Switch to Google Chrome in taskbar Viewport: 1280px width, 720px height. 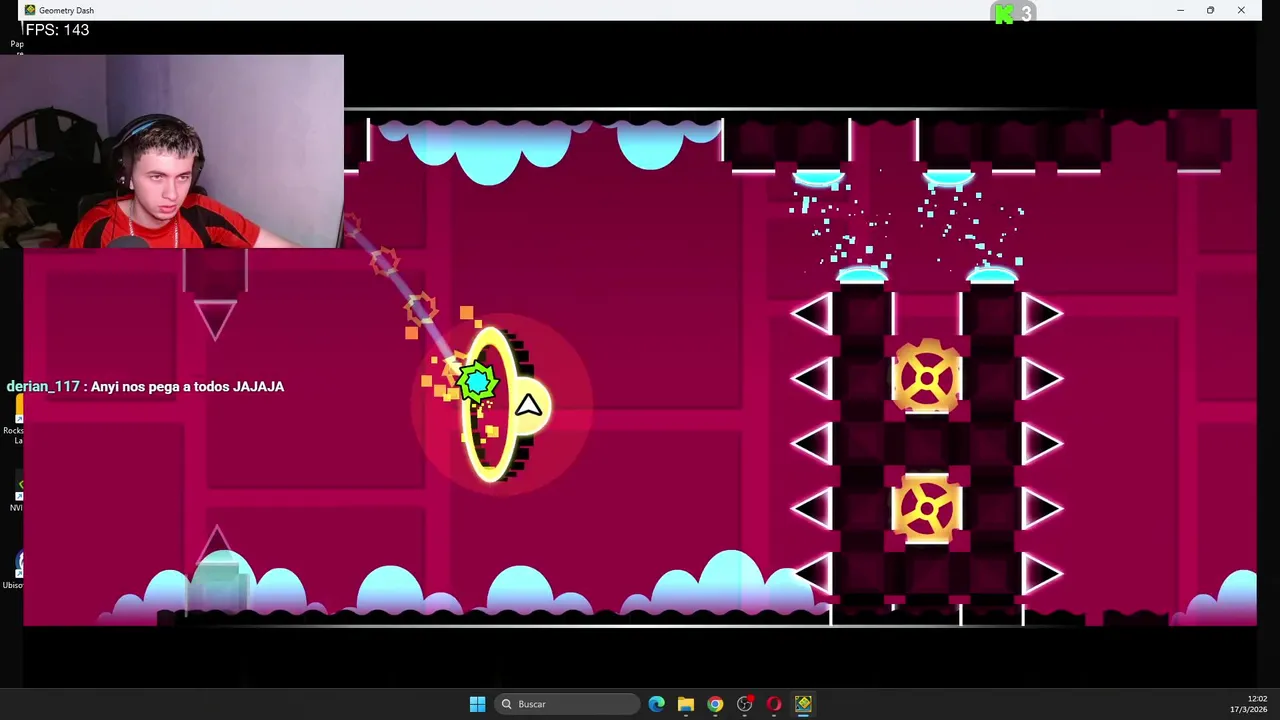[715, 704]
